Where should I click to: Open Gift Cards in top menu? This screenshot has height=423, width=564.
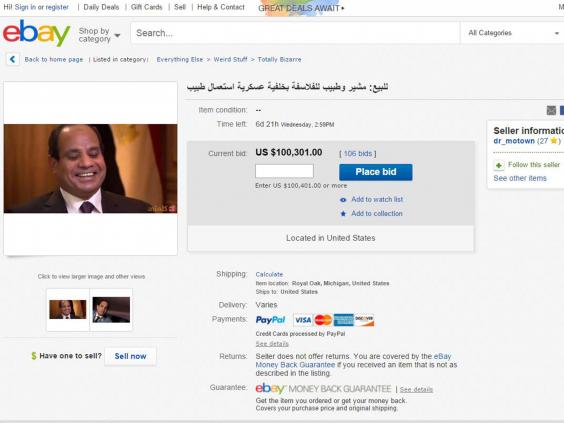pos(146,7)
